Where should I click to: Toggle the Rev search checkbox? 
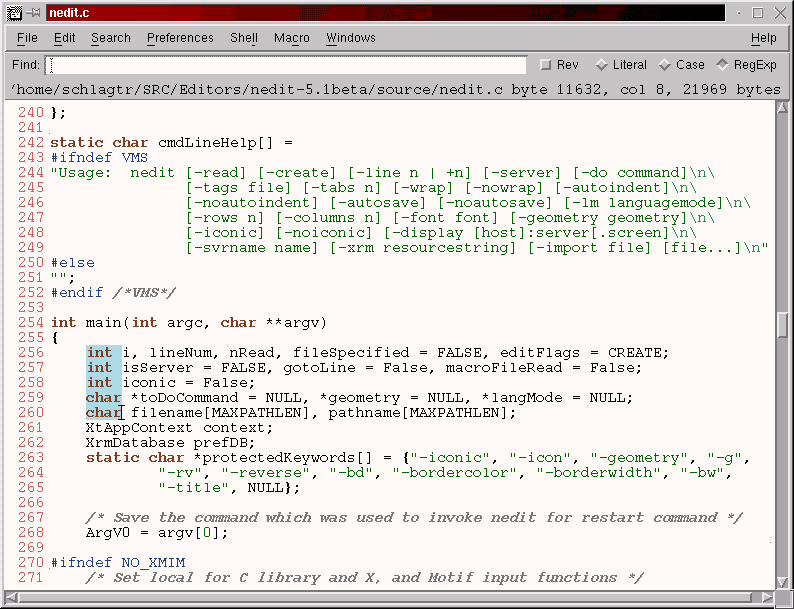(560, 65)
